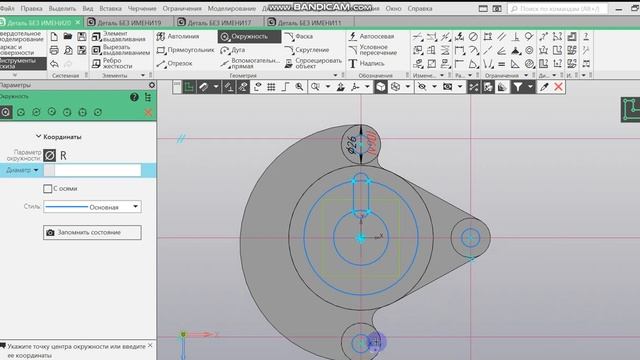Select the Вспомогательная прямая tool
The image size is (640, 360).
(250, 63)
